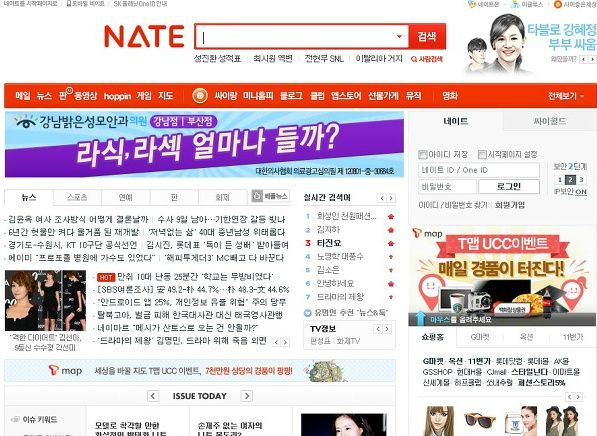Toggle IP보안 ON
This screenshot has height=436, width=597.
click(x=581, y=192)
